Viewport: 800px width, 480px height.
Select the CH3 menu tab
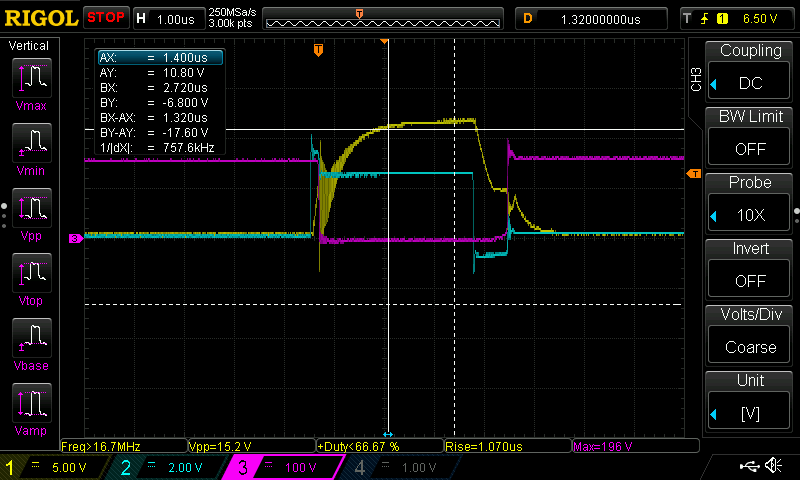[696, 79]
